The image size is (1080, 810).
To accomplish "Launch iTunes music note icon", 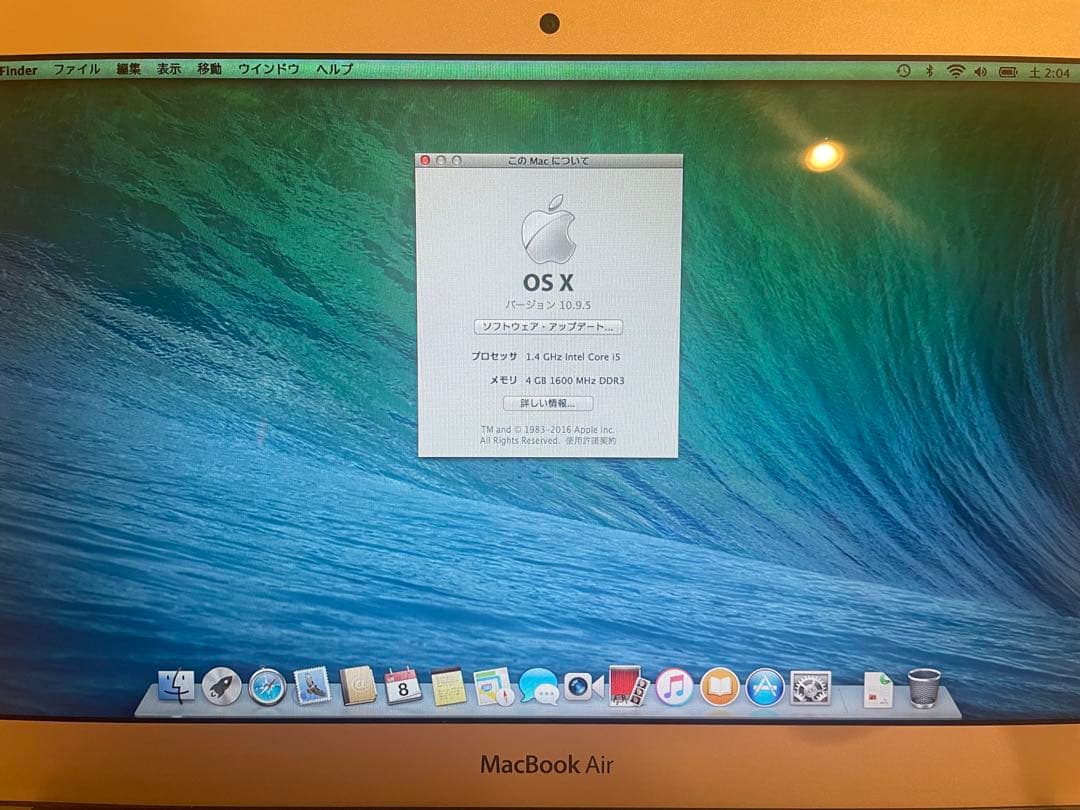I will [674, 687].
